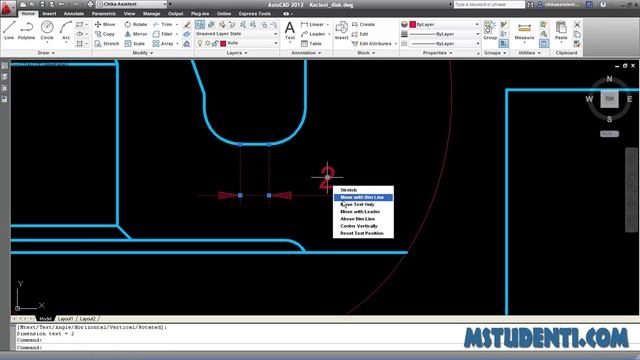The height and width of the screenshot is (360, 640).
Task: Activate the Rotate tool
Action: tap(136, 24)
